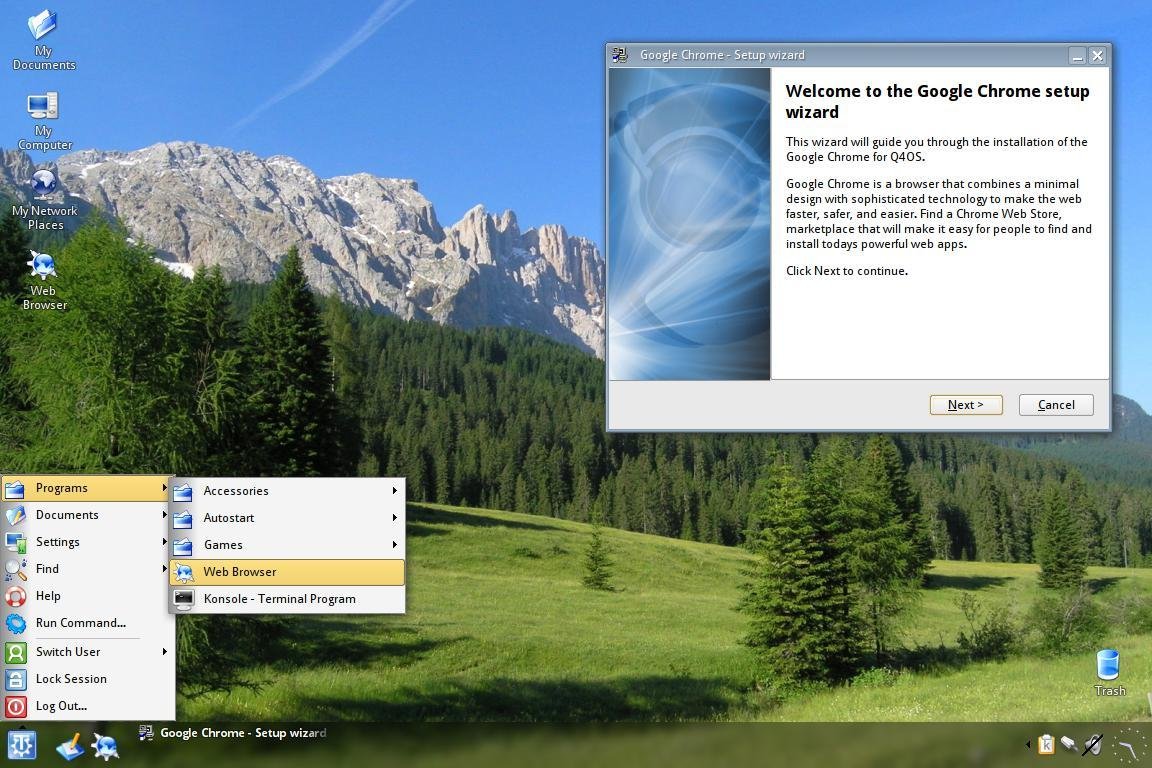The image size is (1152, 768).
Task: Expand the Accessories submenu
Action: point(287,491)
